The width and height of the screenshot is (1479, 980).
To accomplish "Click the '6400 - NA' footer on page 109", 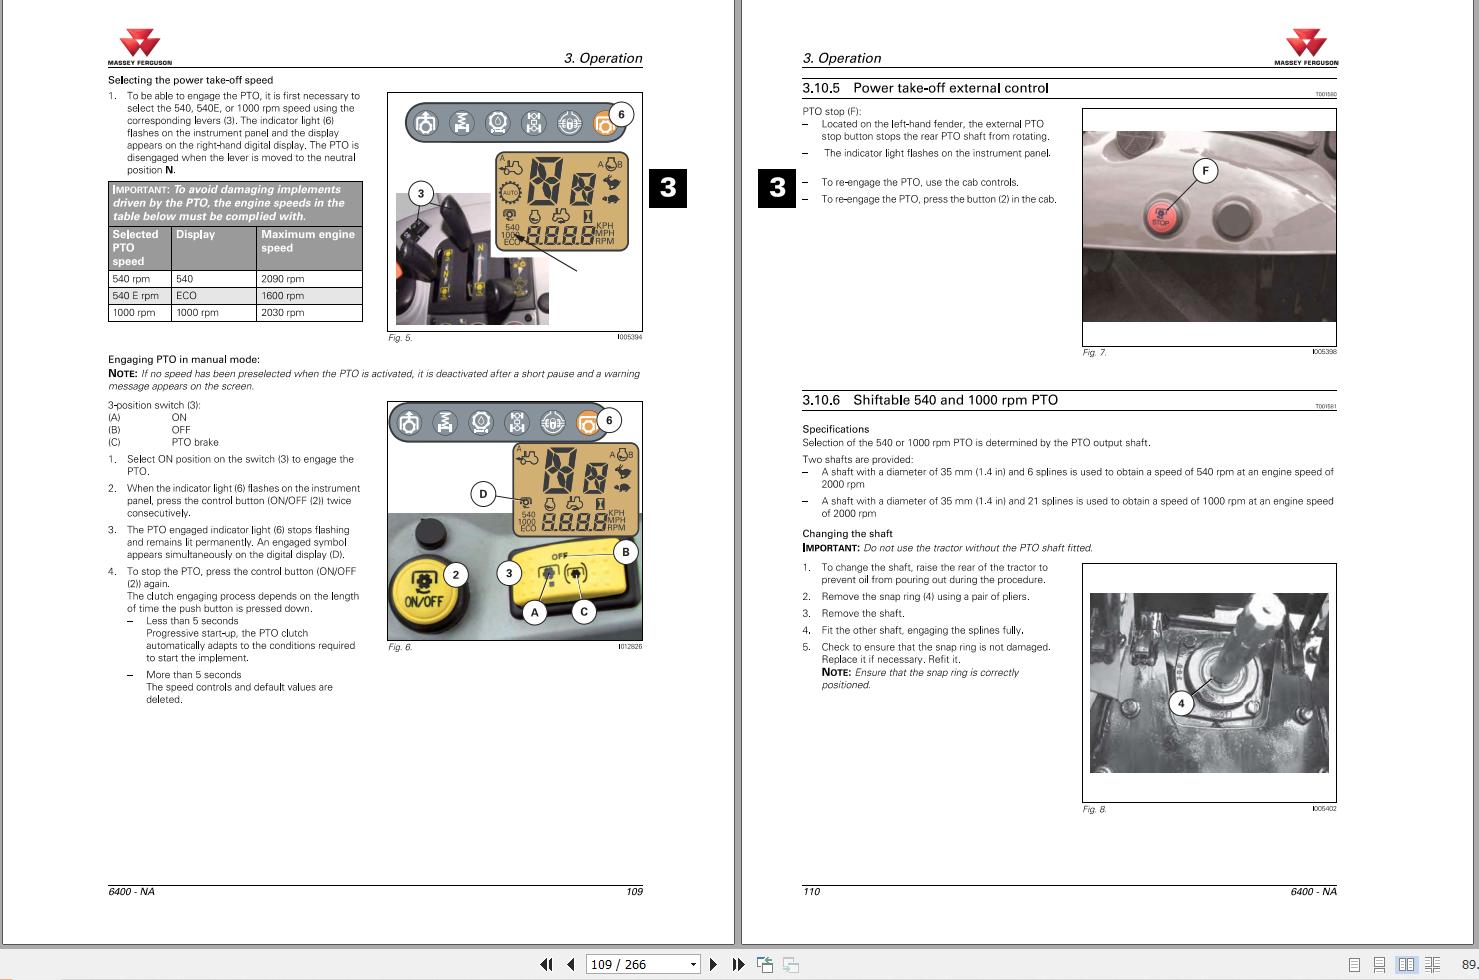I will tap(131, 892).
